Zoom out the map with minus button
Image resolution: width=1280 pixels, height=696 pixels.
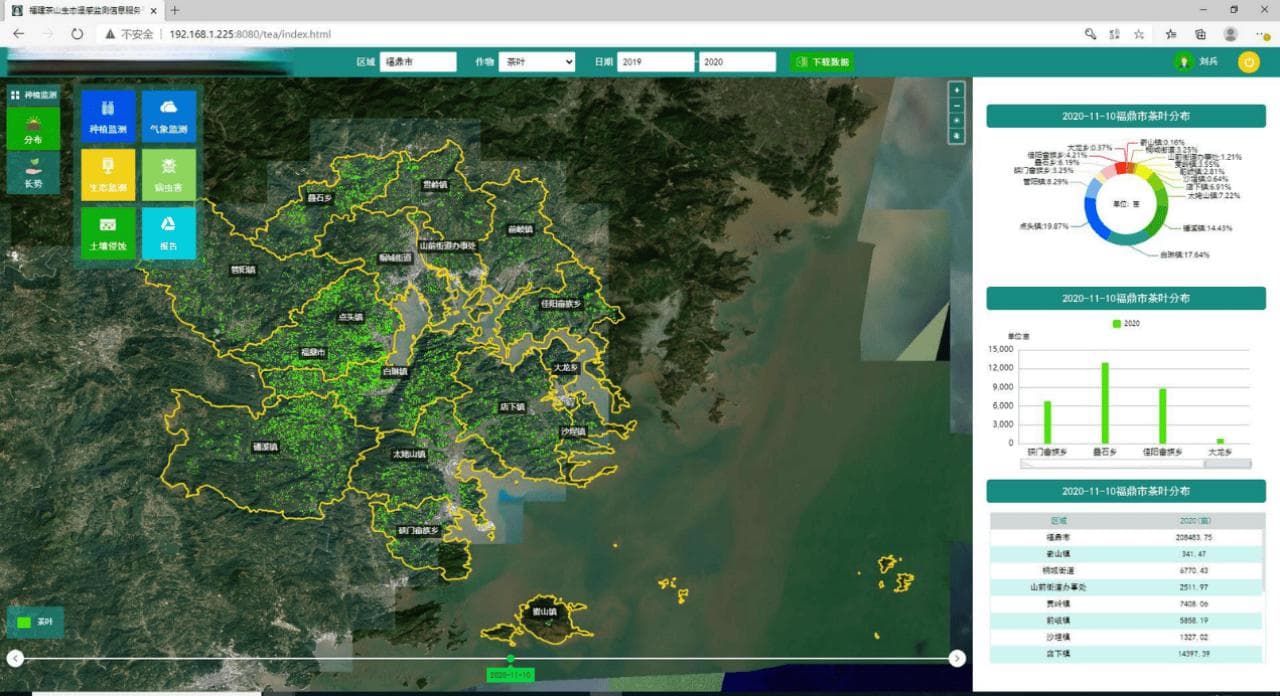[957, 104]
